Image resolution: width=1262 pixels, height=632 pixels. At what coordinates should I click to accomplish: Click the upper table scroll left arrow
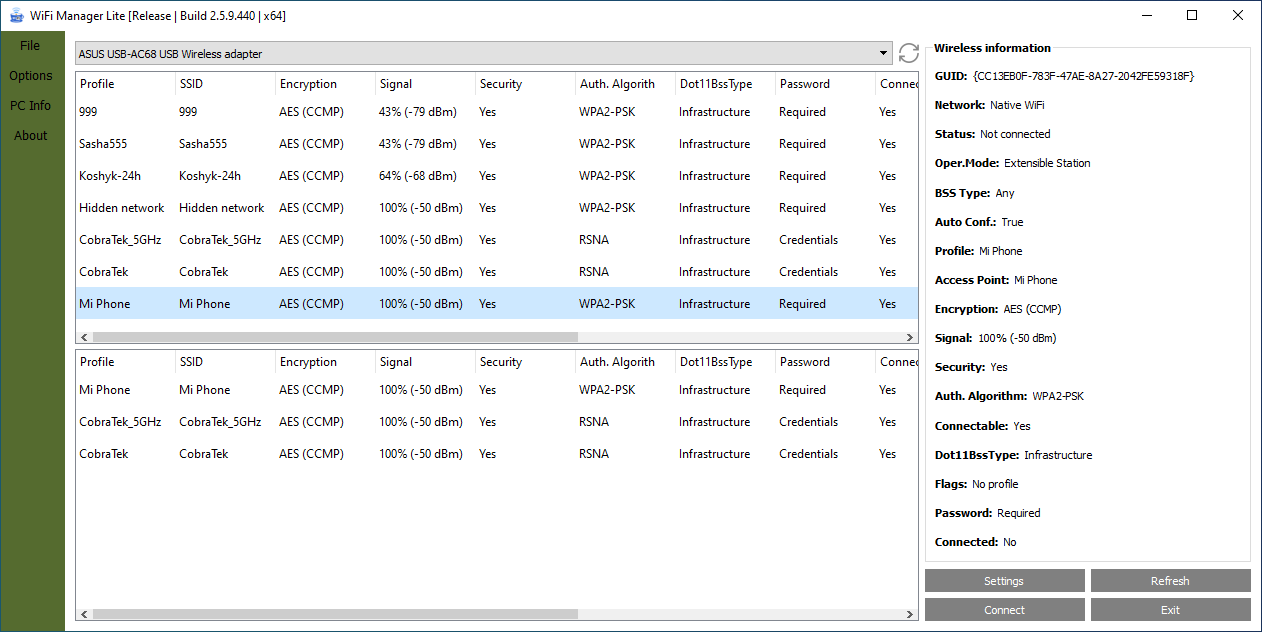click(x=84, y=337)
